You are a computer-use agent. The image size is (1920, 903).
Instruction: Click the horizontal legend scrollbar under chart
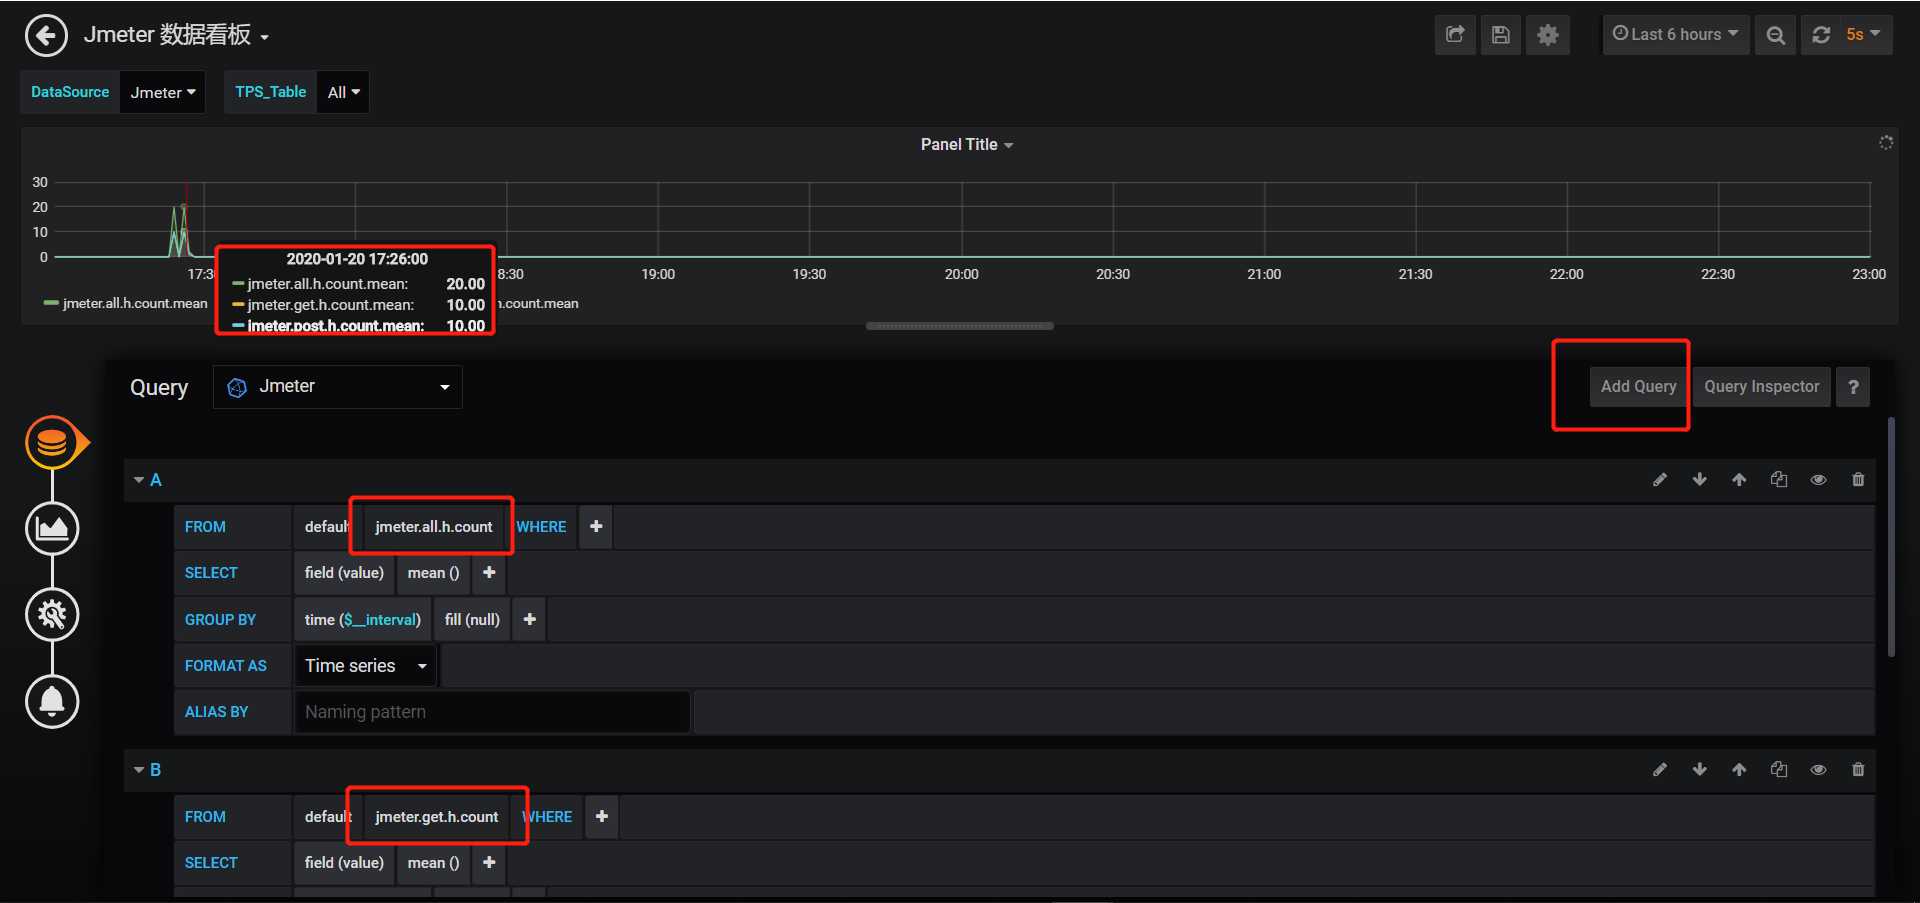pos(960,326)
